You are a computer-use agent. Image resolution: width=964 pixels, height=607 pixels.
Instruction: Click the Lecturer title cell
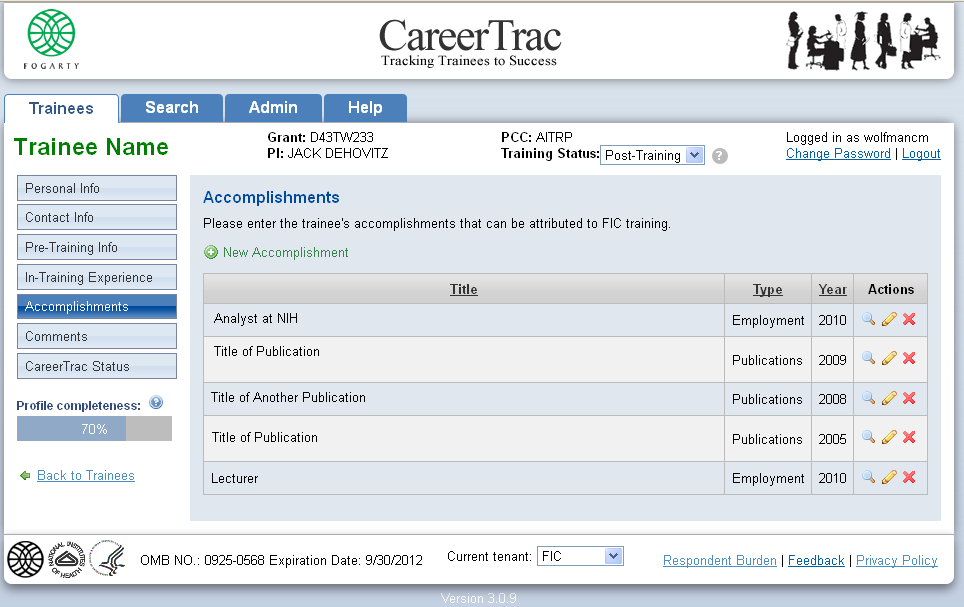pos(464,478)
